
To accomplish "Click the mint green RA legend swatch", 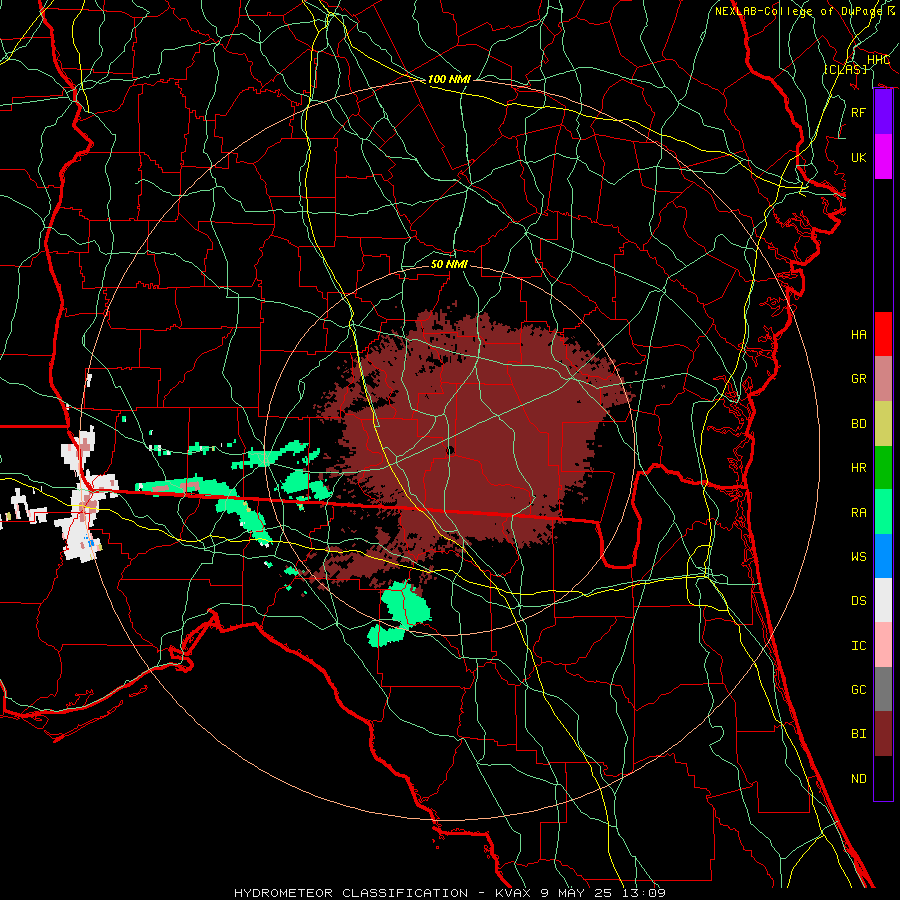I will 883,512.
